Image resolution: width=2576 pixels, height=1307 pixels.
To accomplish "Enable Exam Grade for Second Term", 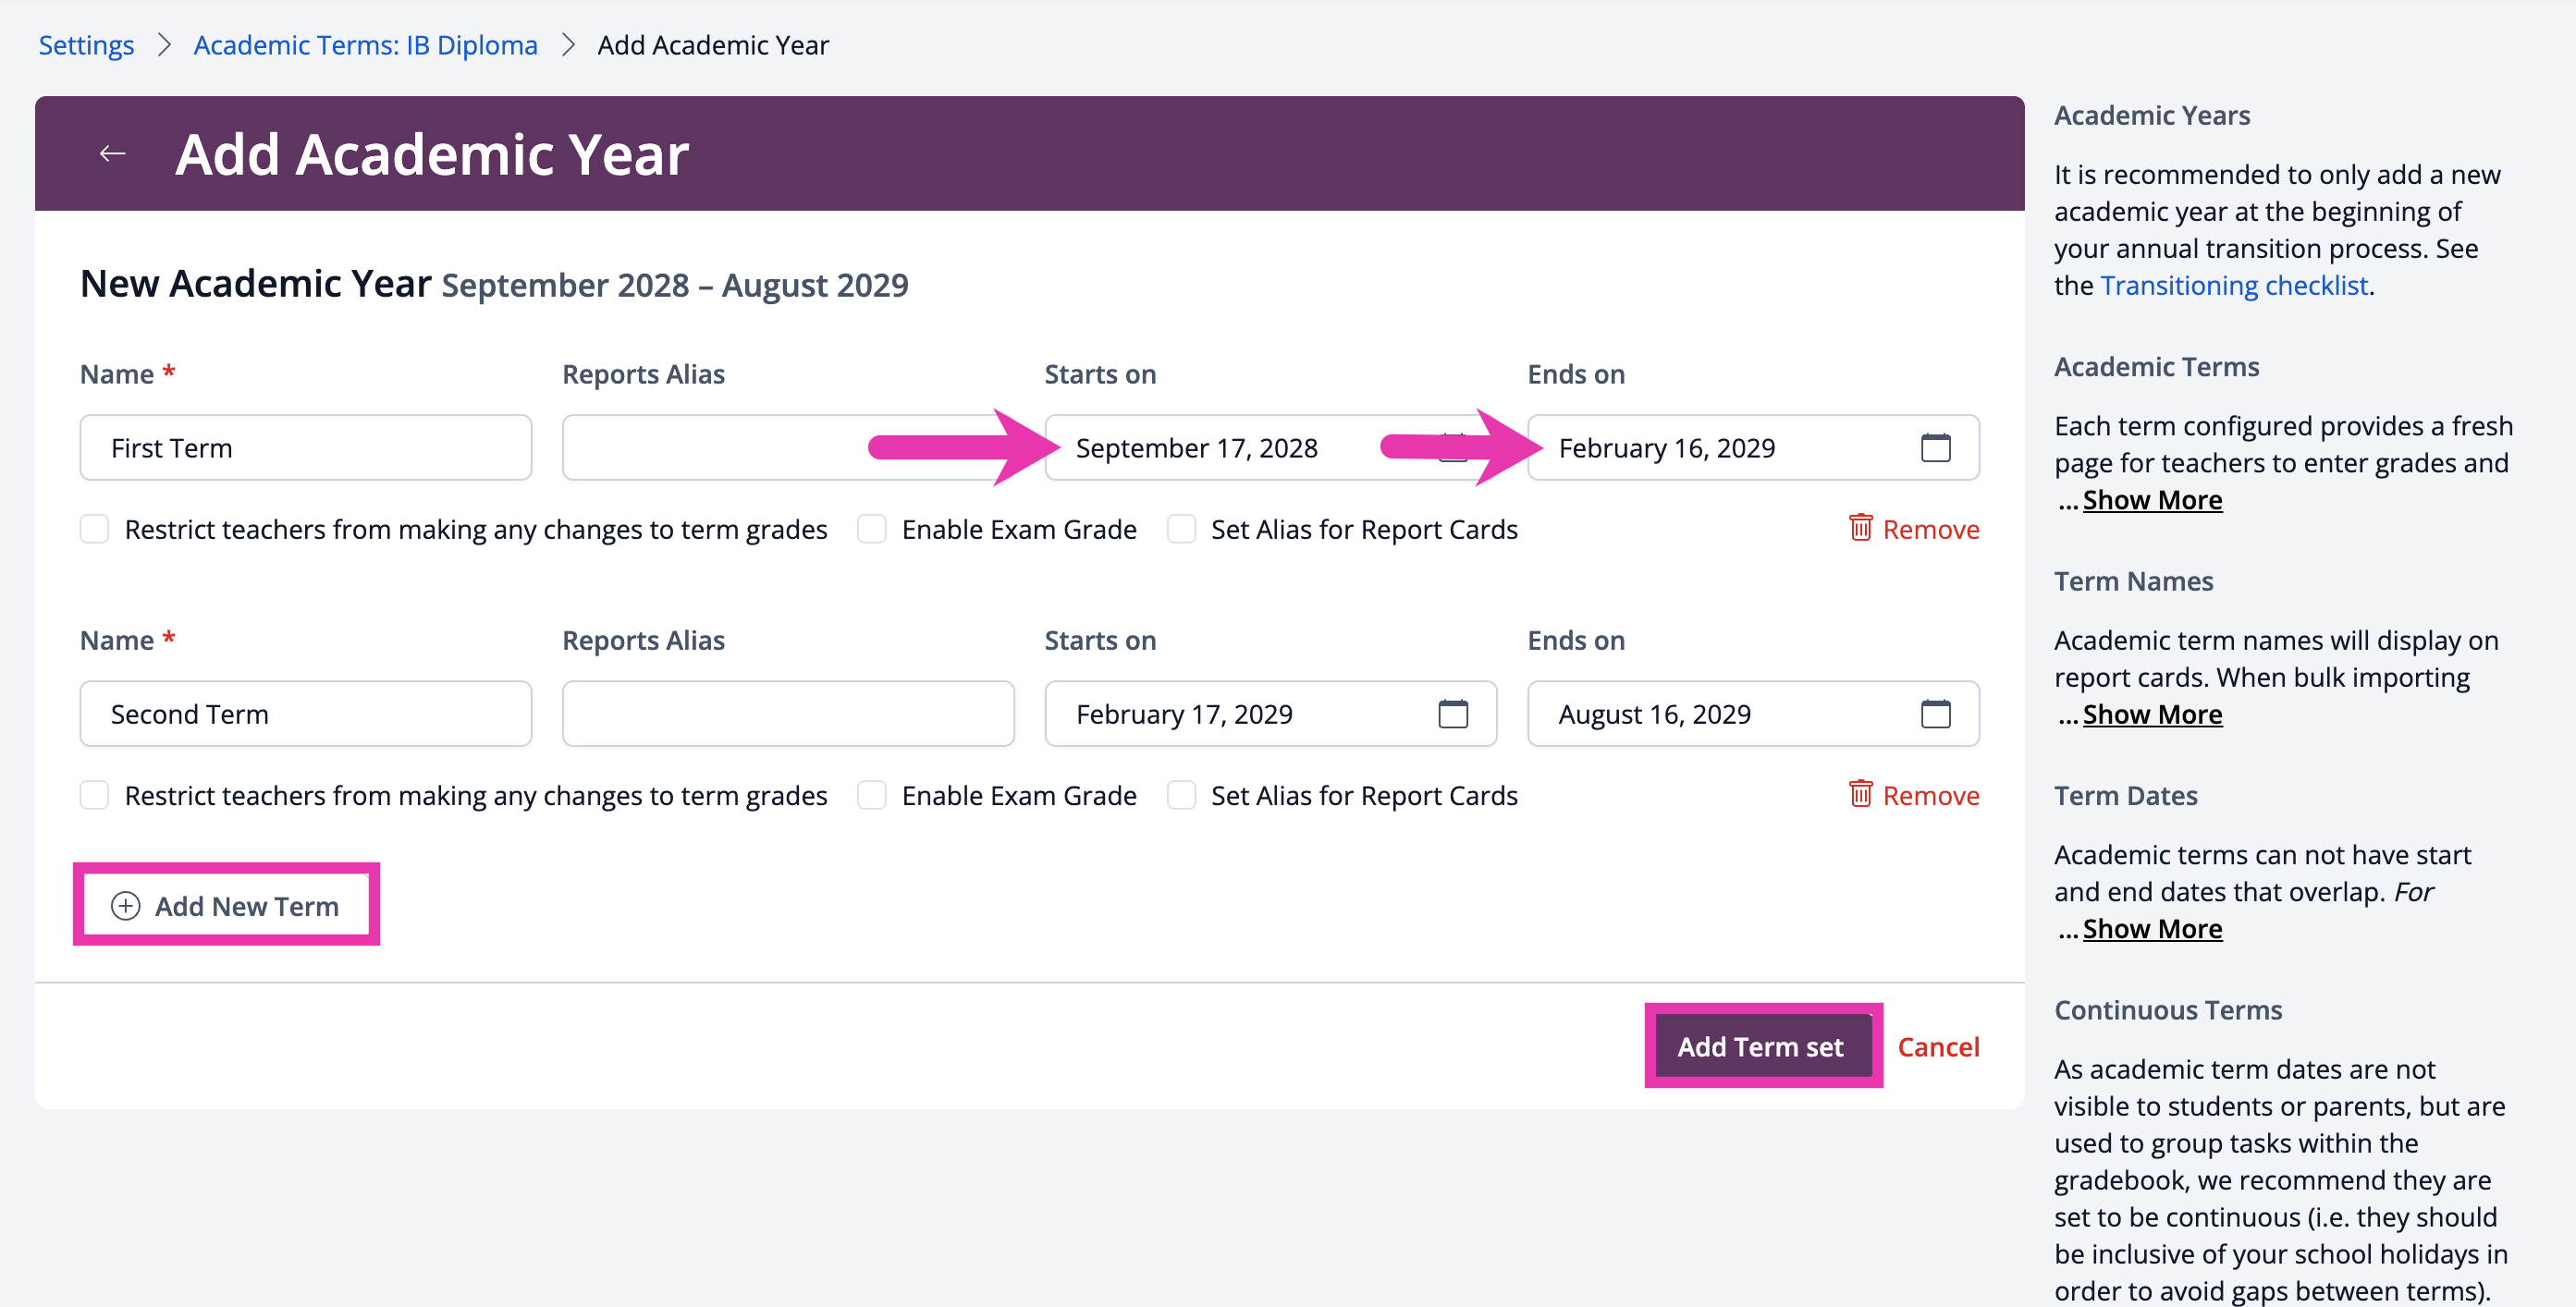I will [x=871, y=794].
